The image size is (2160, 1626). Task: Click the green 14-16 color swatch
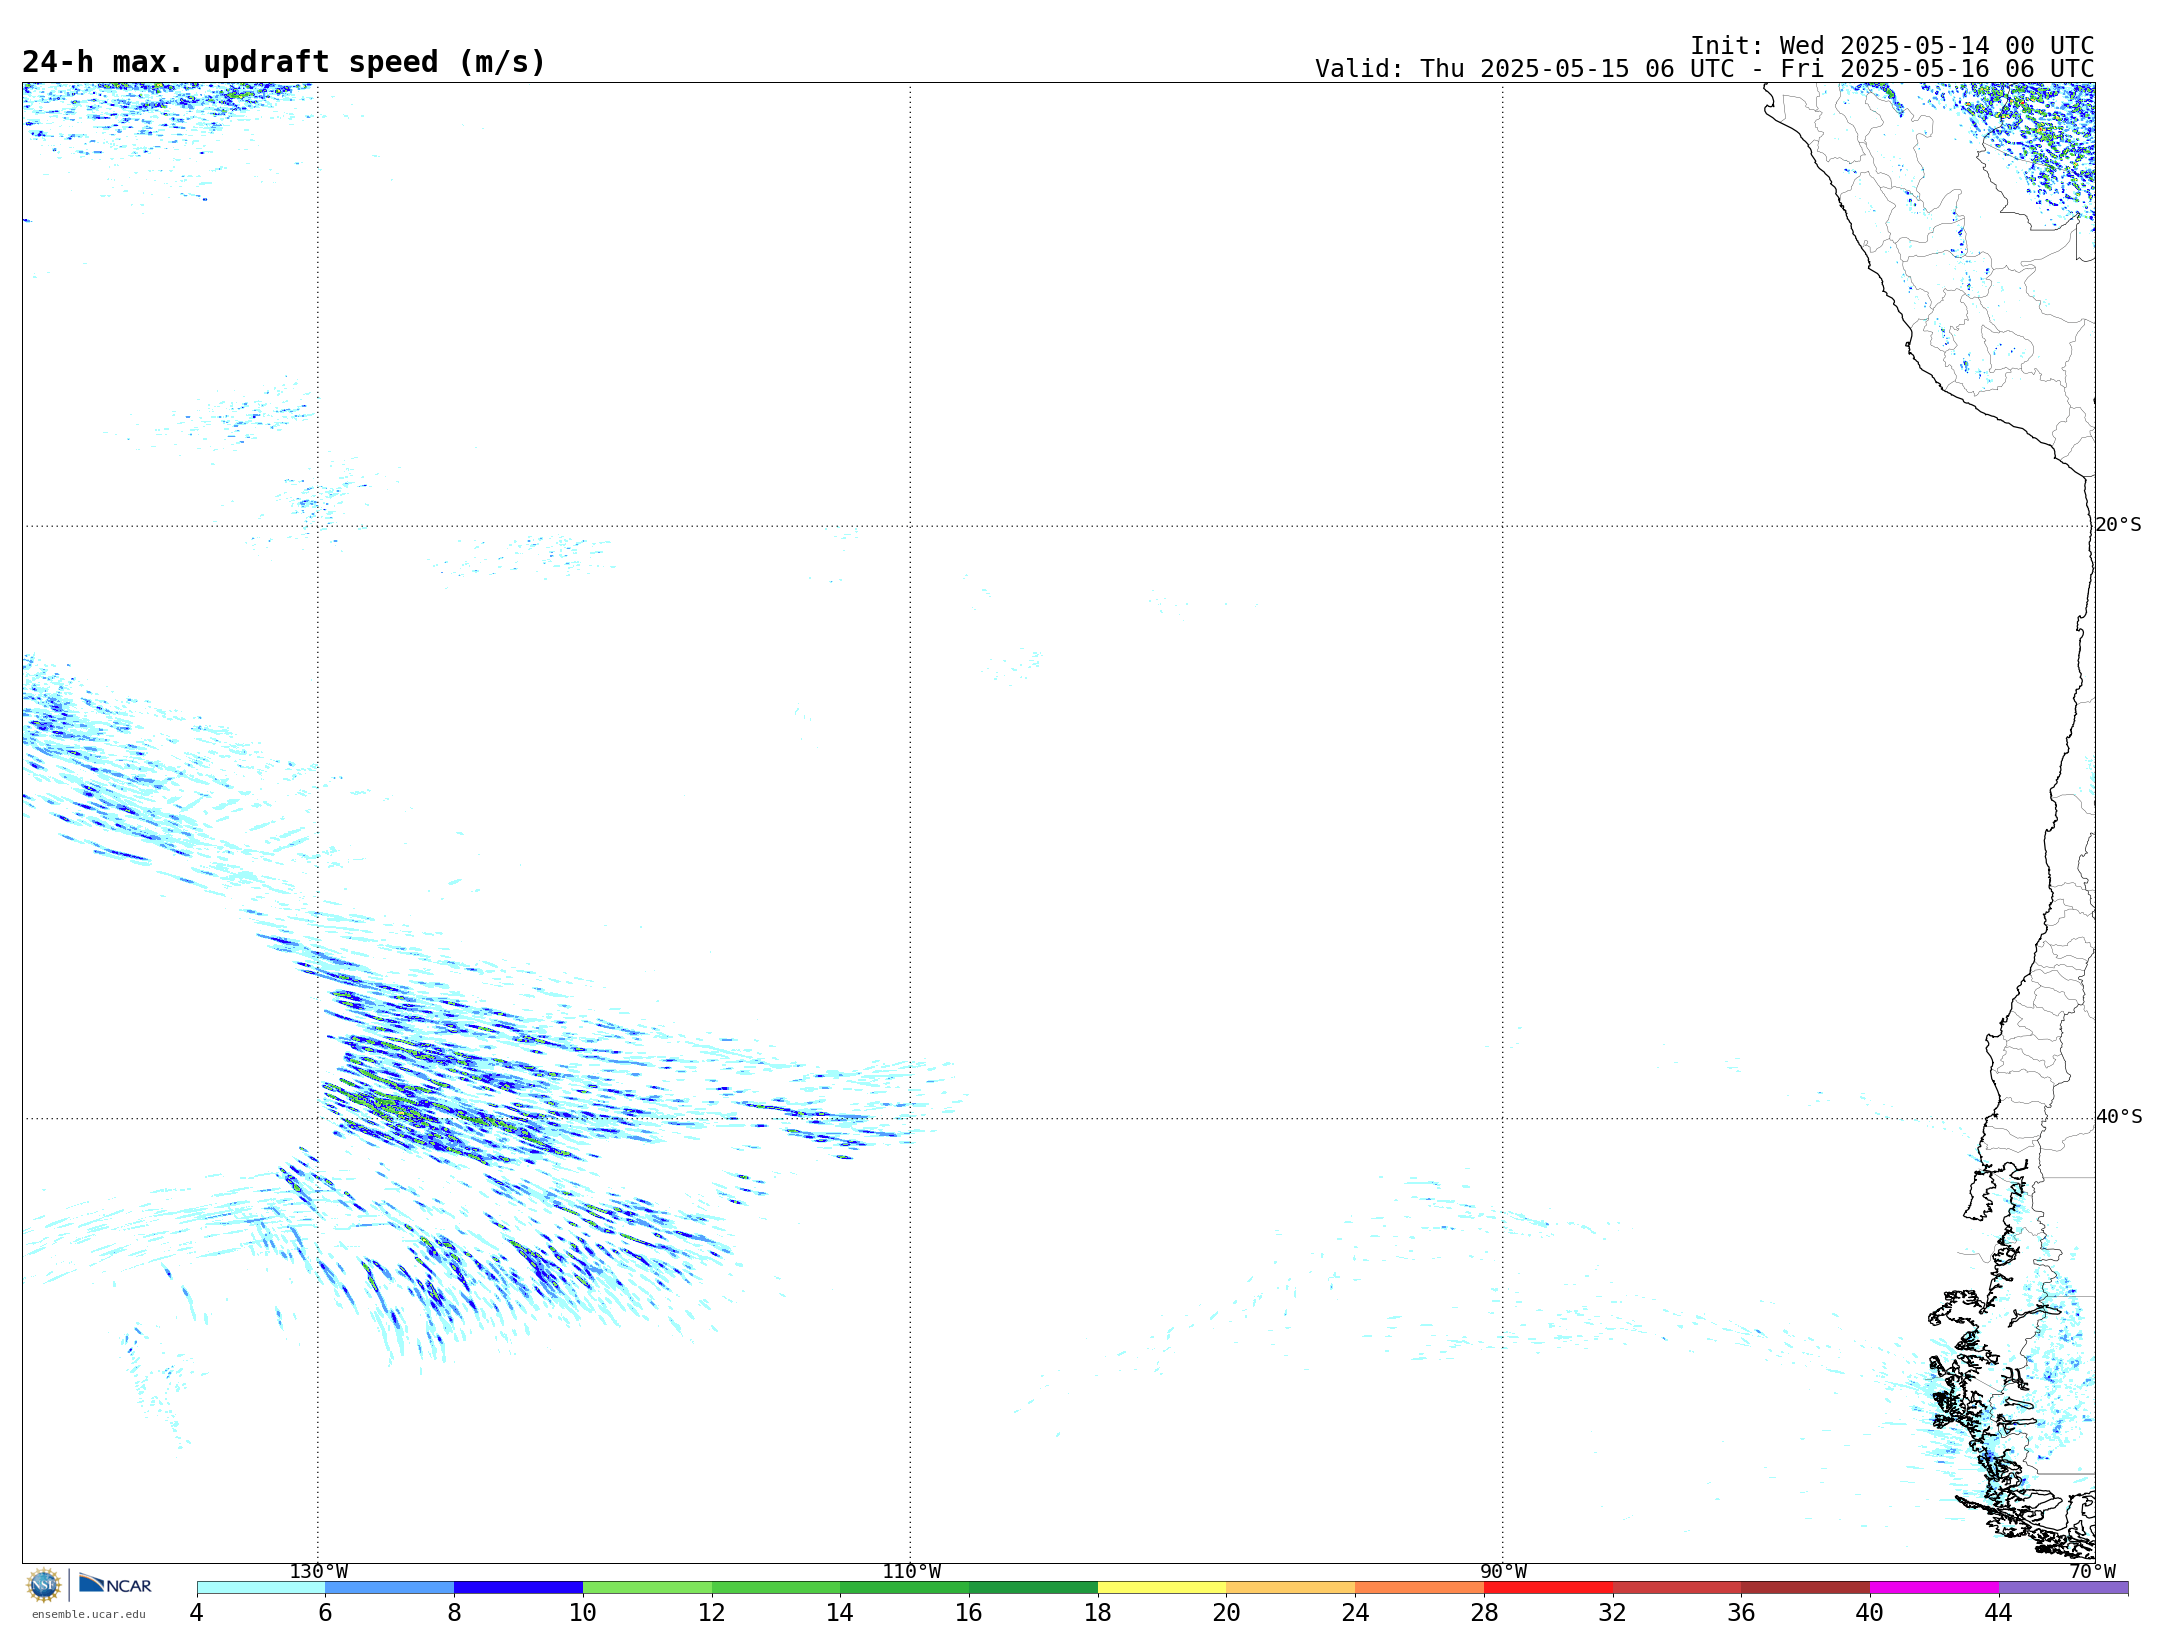point(905,1588)
